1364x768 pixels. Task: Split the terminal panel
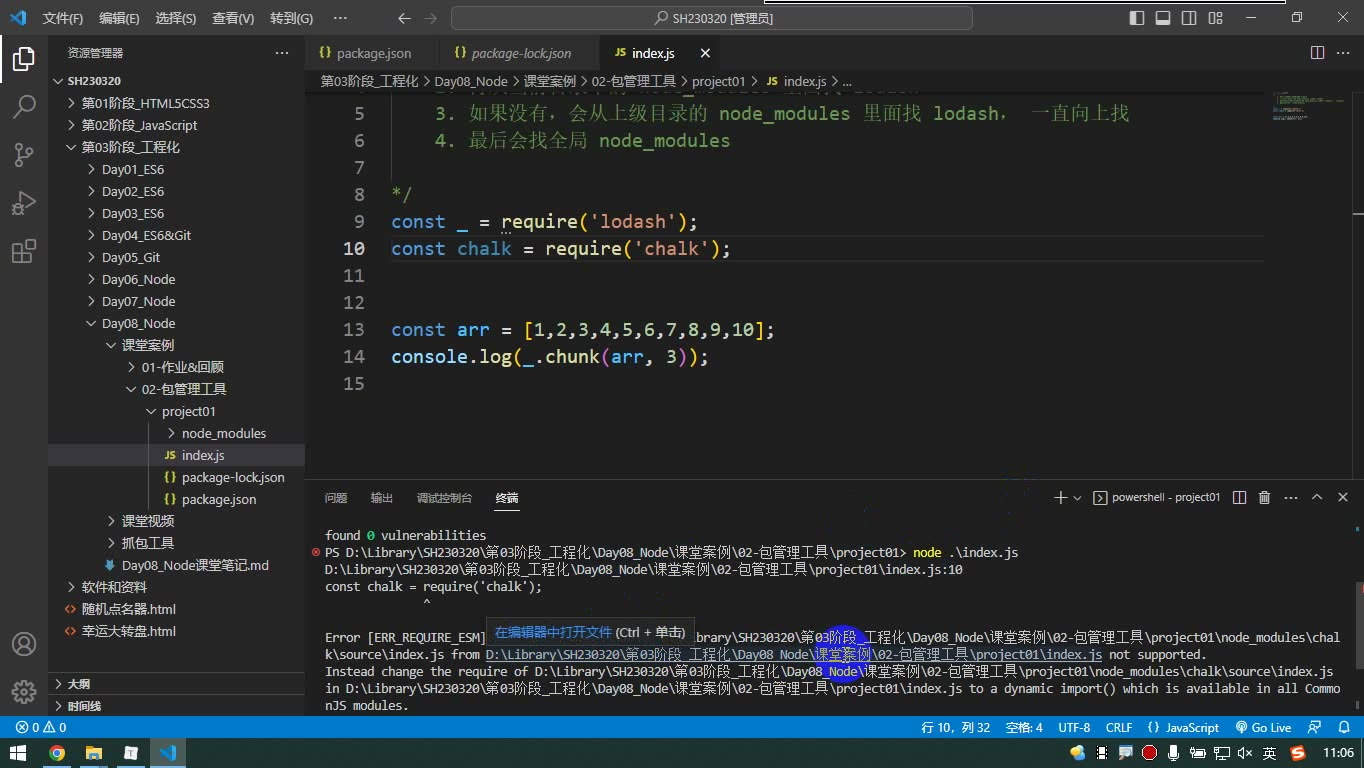[1239, 497]
